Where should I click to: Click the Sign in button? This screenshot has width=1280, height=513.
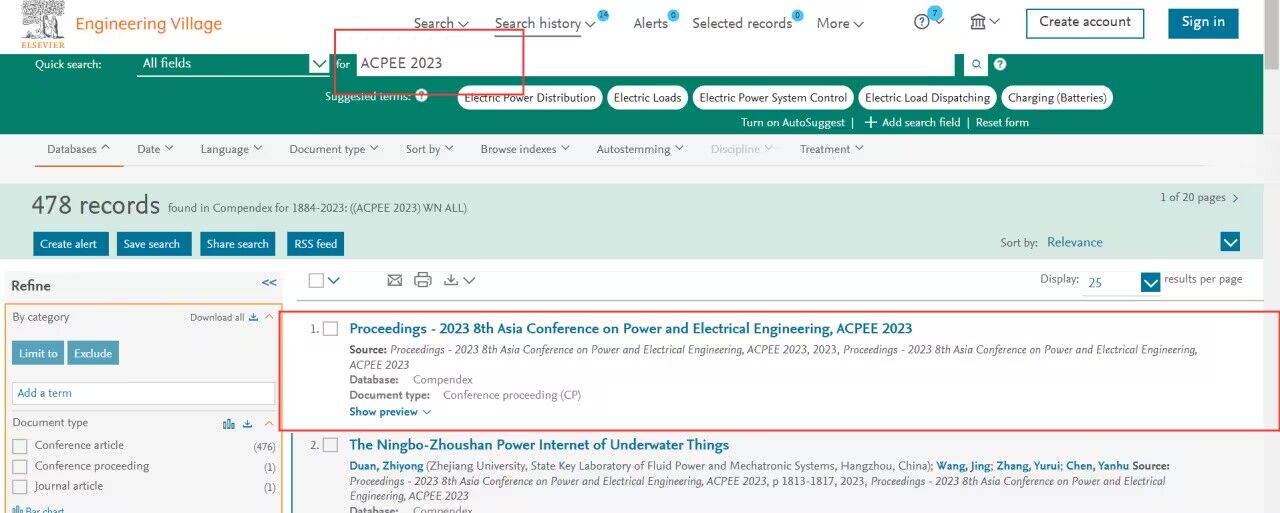point(1203,22)
